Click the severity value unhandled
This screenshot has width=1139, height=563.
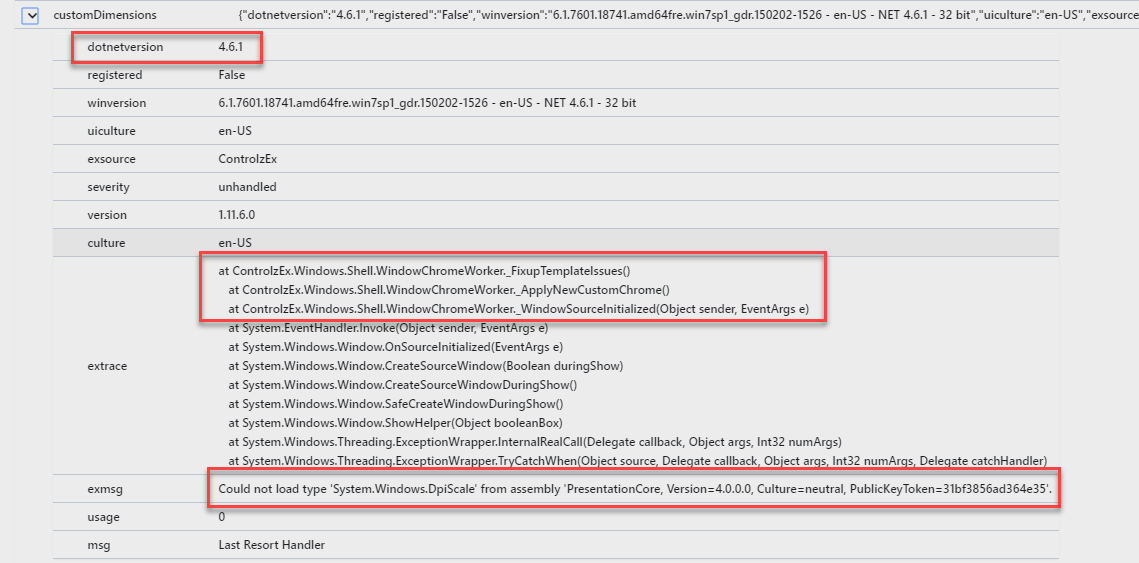click(247, 187)
